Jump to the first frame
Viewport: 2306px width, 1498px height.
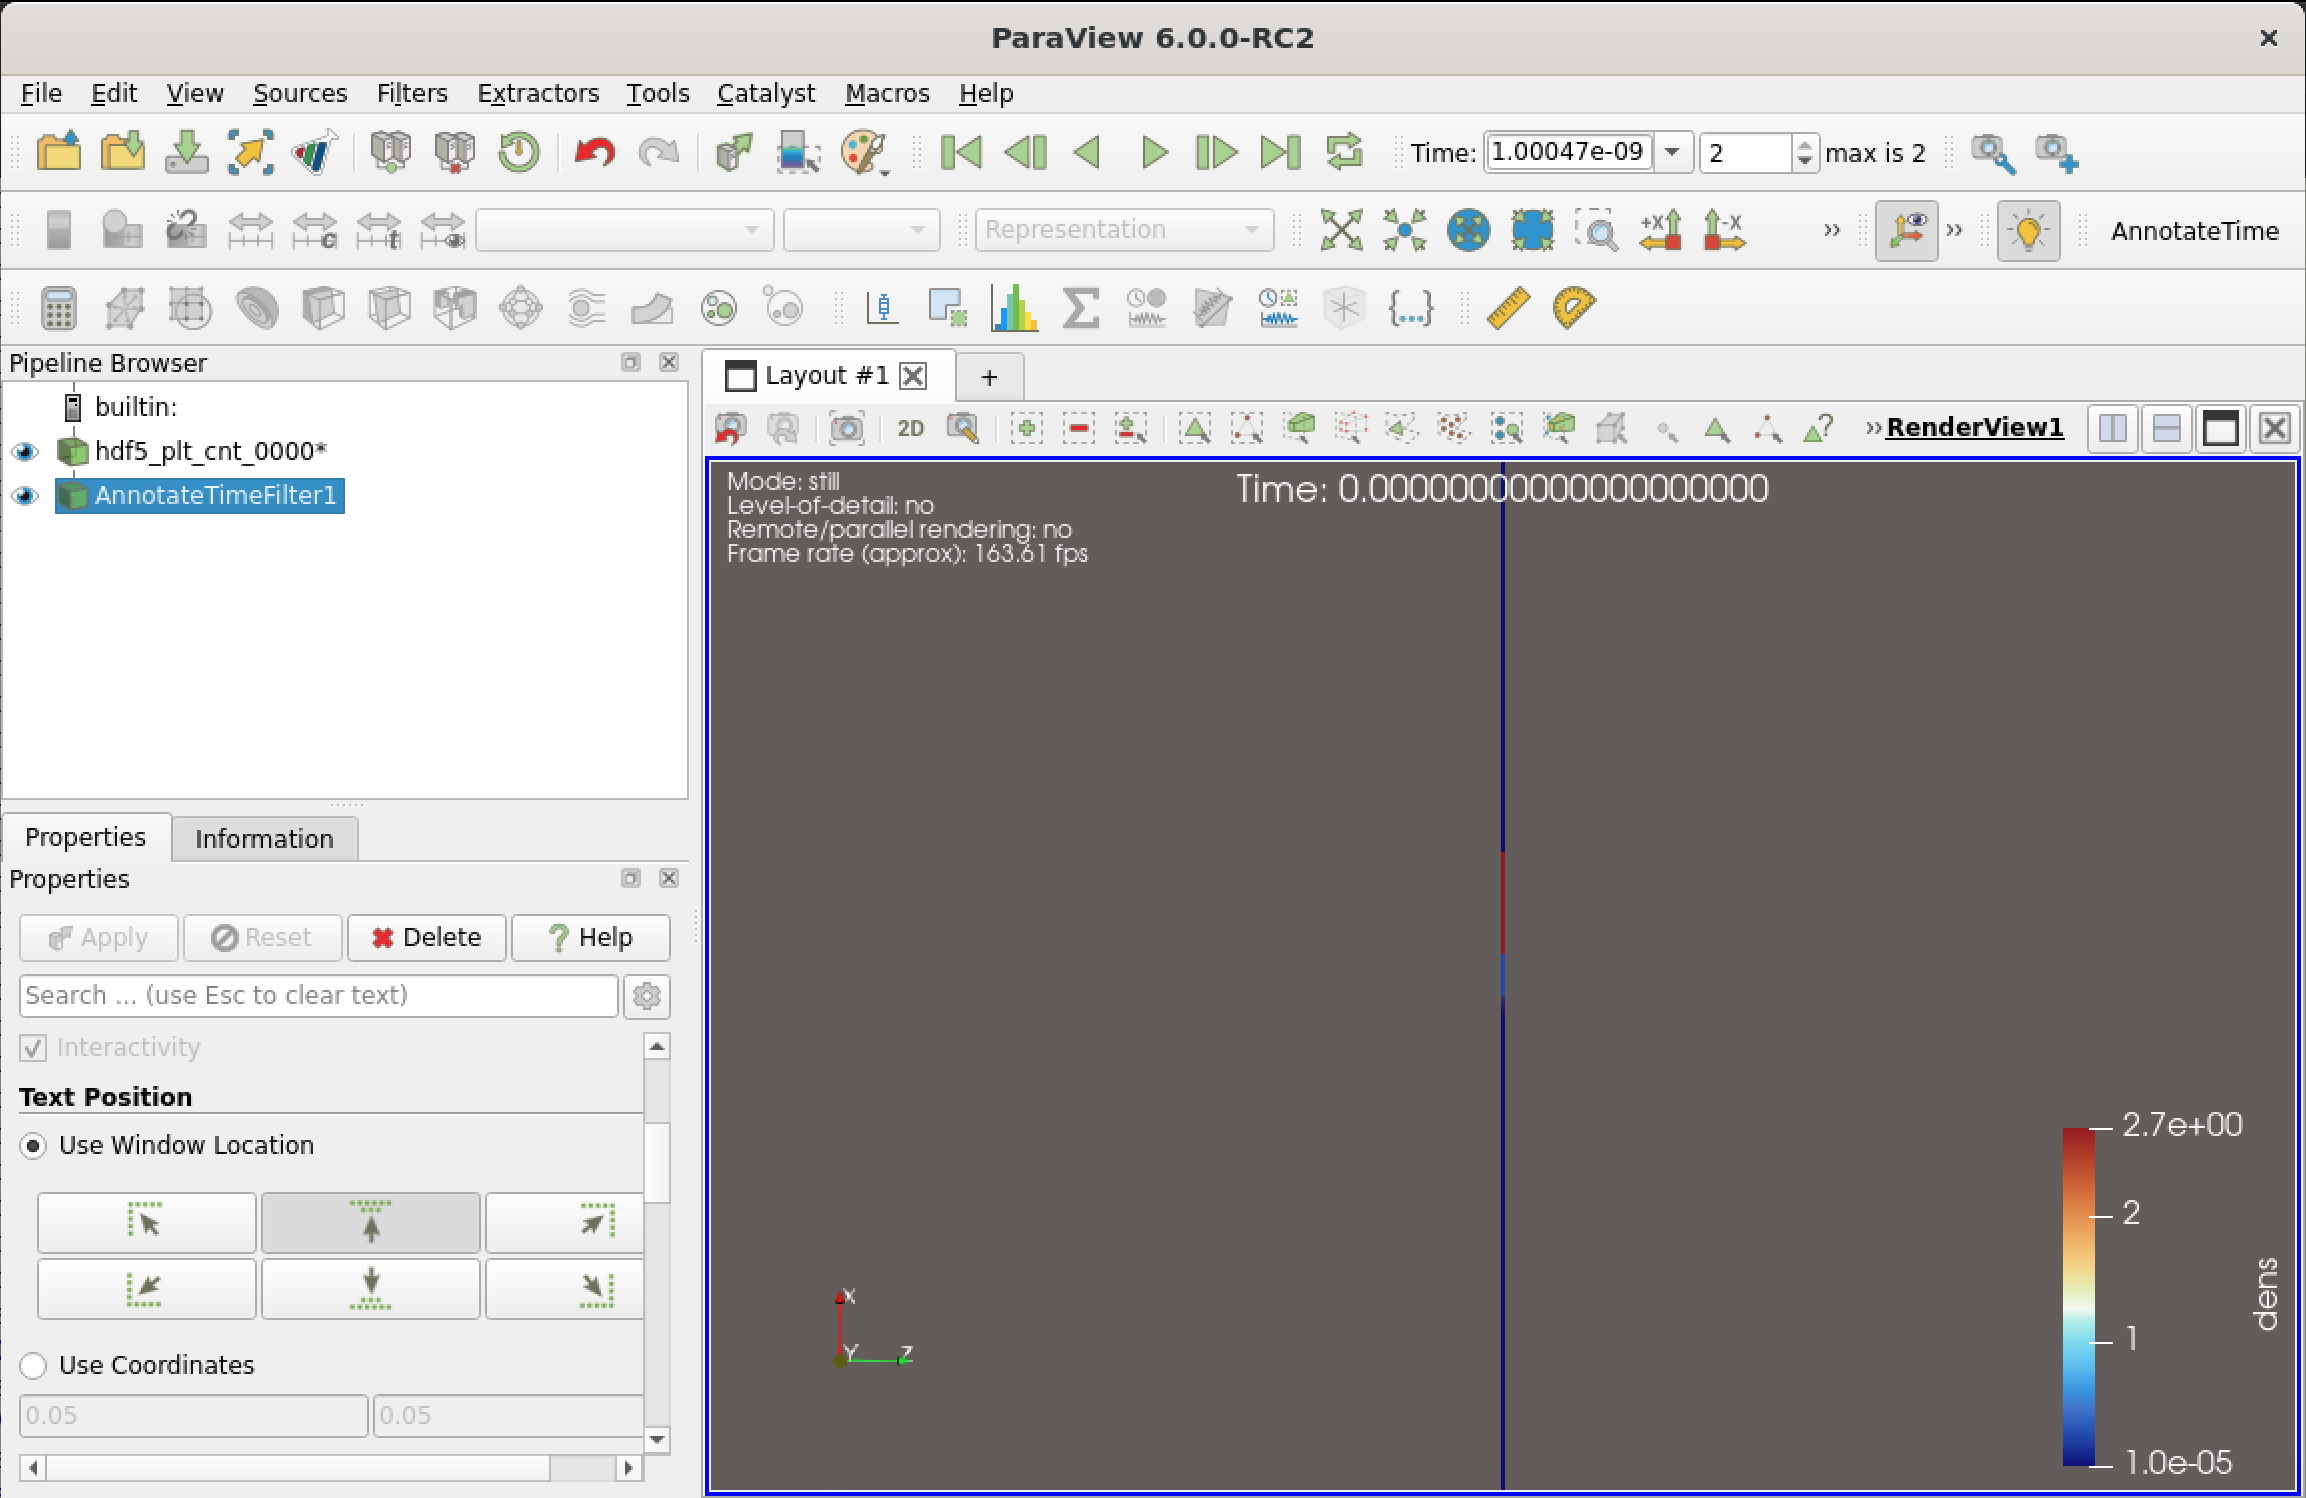962,152
